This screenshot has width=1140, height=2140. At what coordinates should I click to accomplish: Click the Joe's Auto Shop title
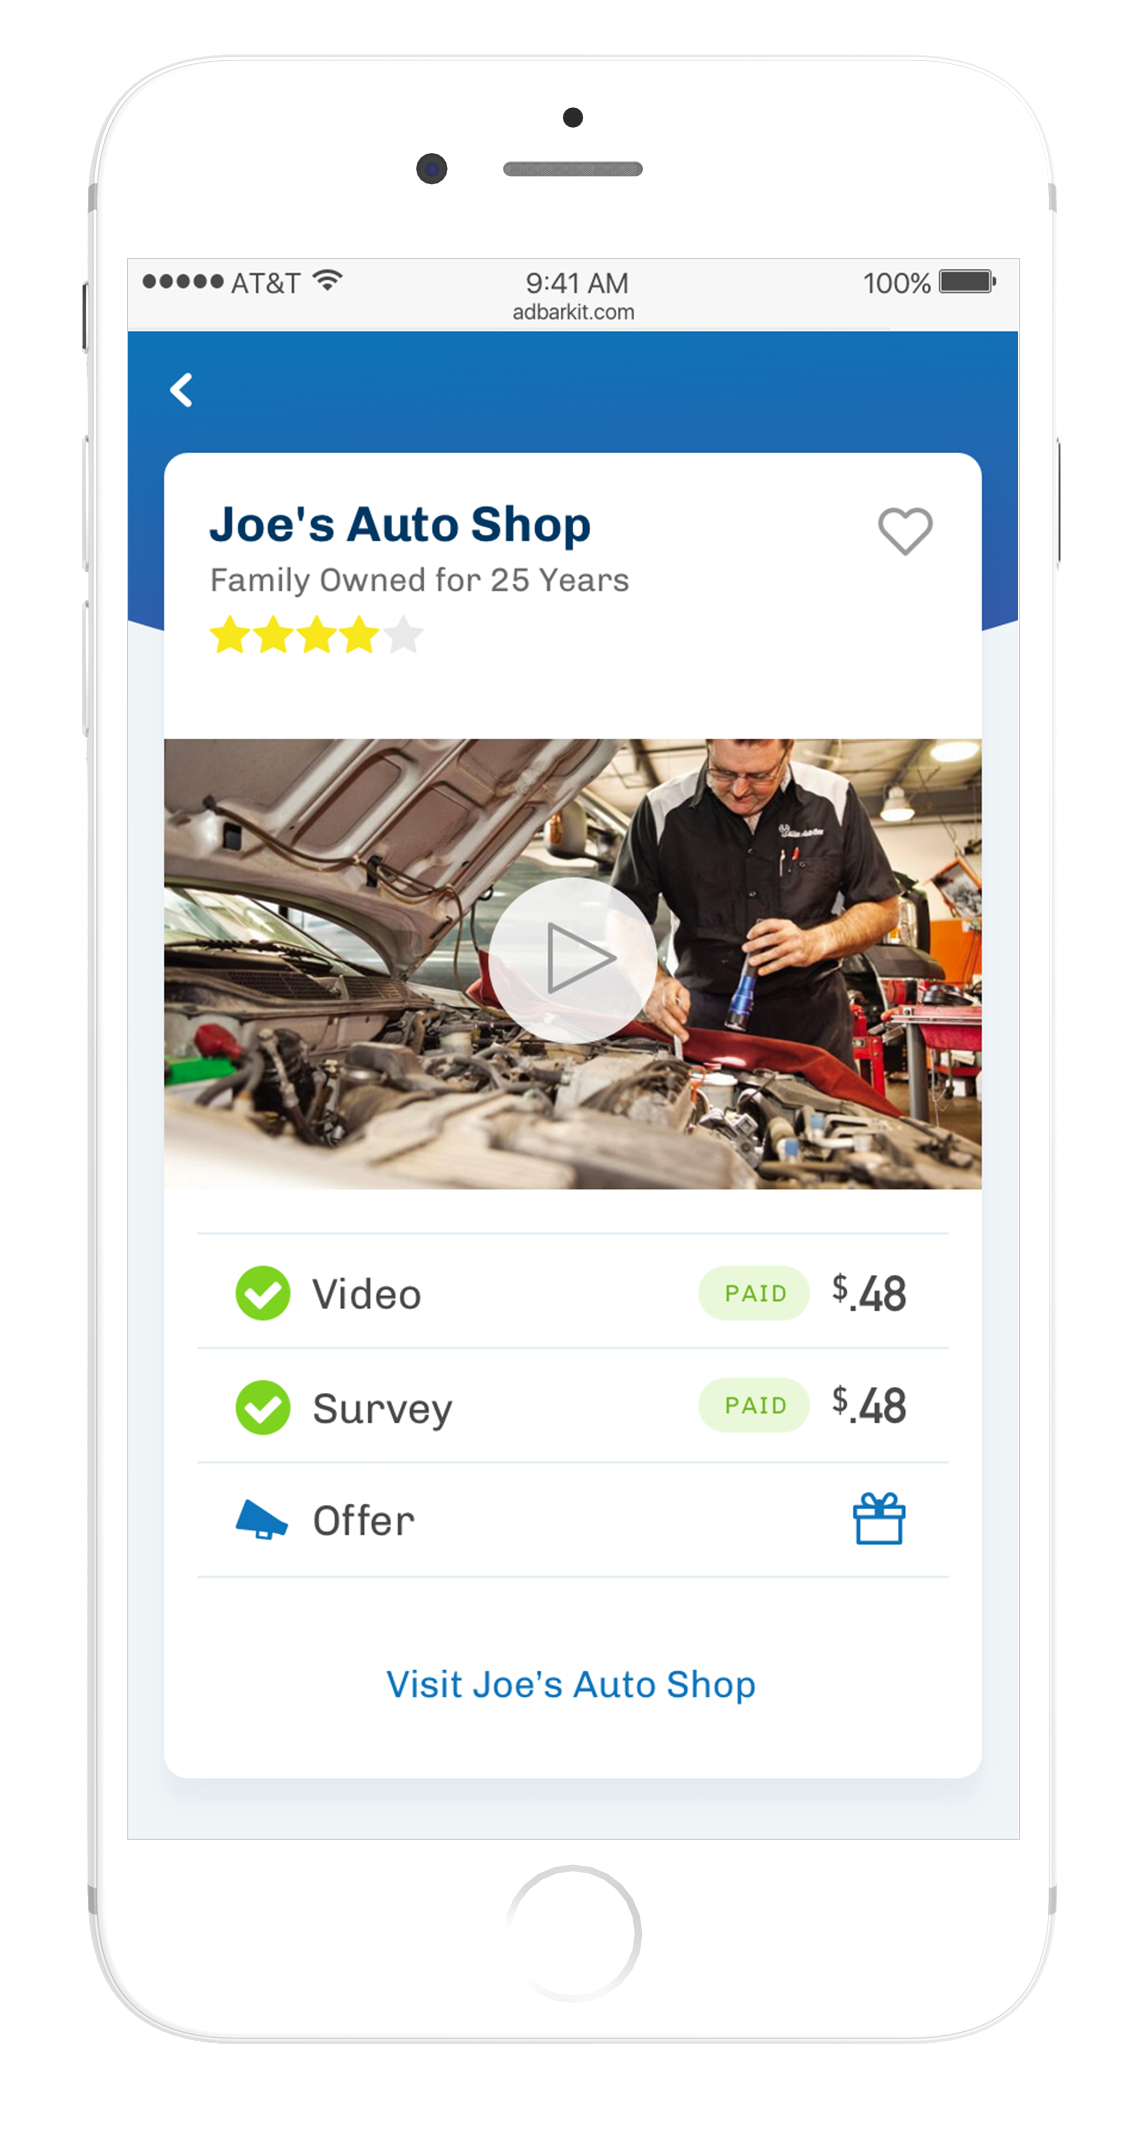point(400,524)
